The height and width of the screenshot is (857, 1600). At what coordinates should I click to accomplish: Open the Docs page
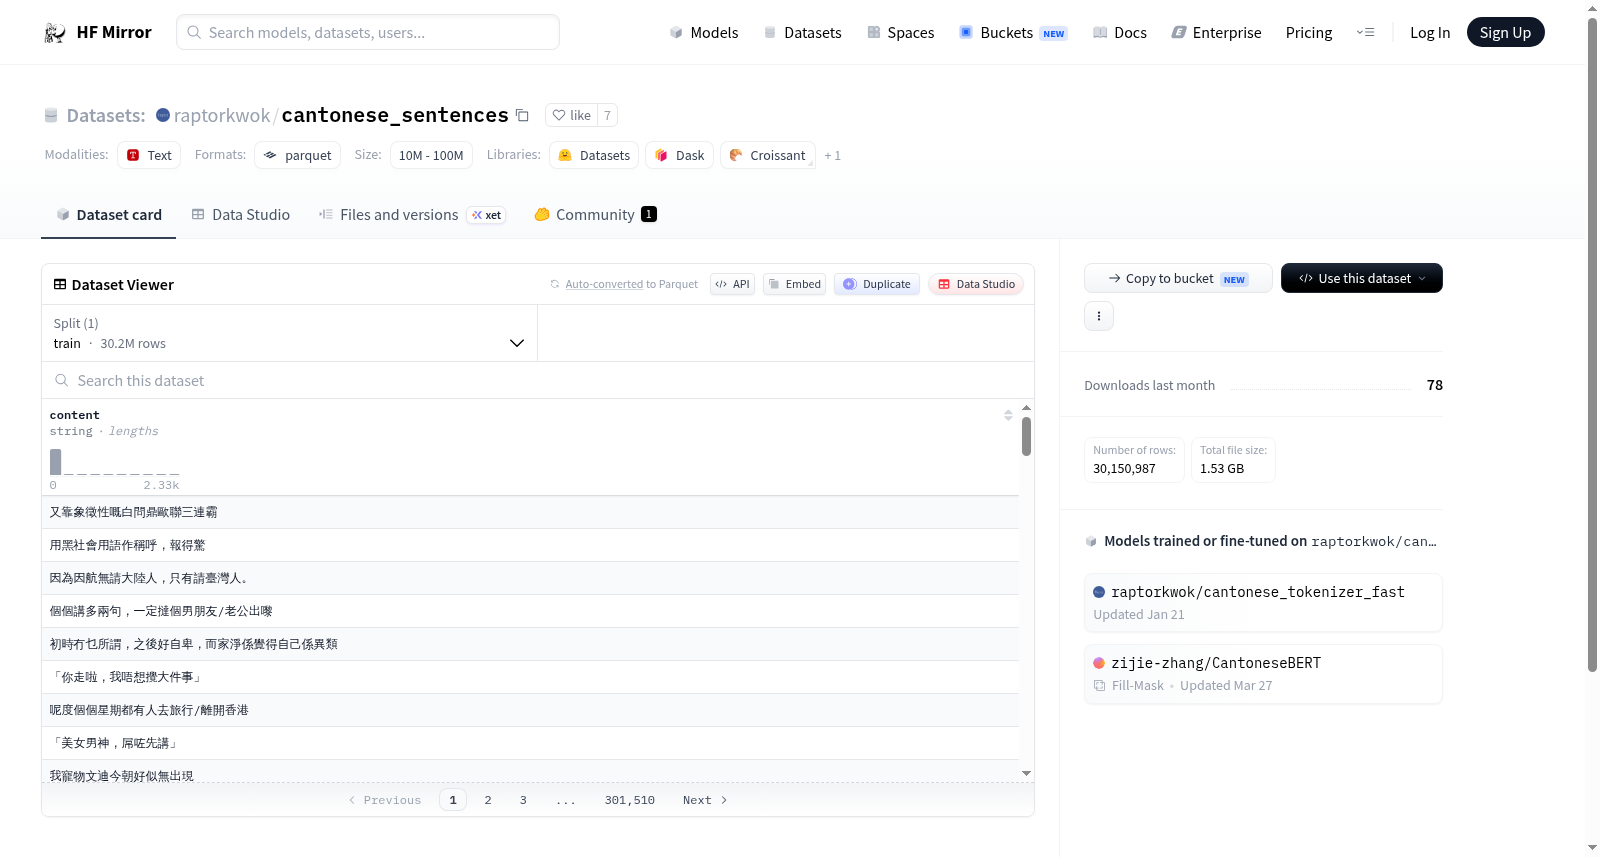click(1120, 33)
